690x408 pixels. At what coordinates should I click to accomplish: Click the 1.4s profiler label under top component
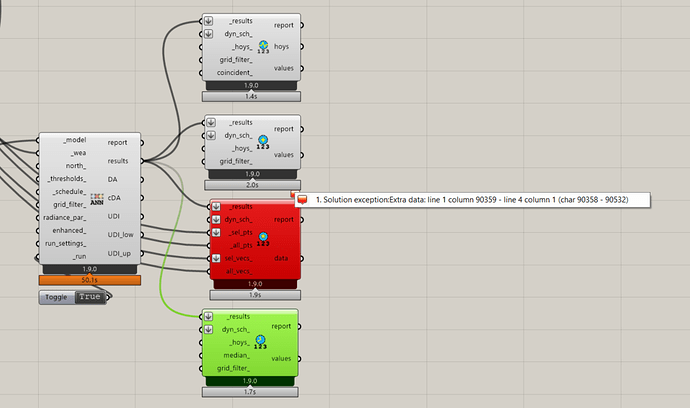coord(250,97)
